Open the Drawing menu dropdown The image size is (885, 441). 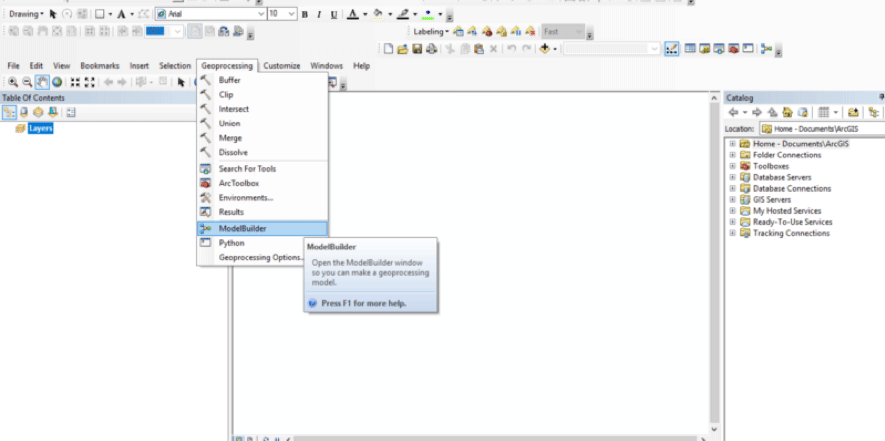pos(26,14)
